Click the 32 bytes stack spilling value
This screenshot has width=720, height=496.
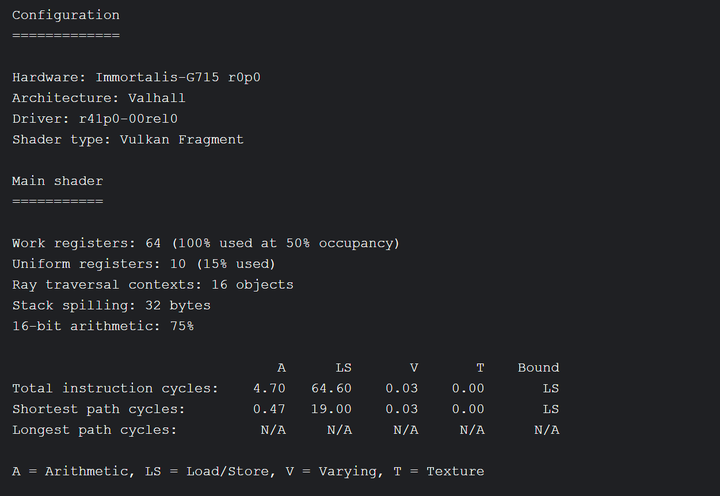[x=177, y=305]
